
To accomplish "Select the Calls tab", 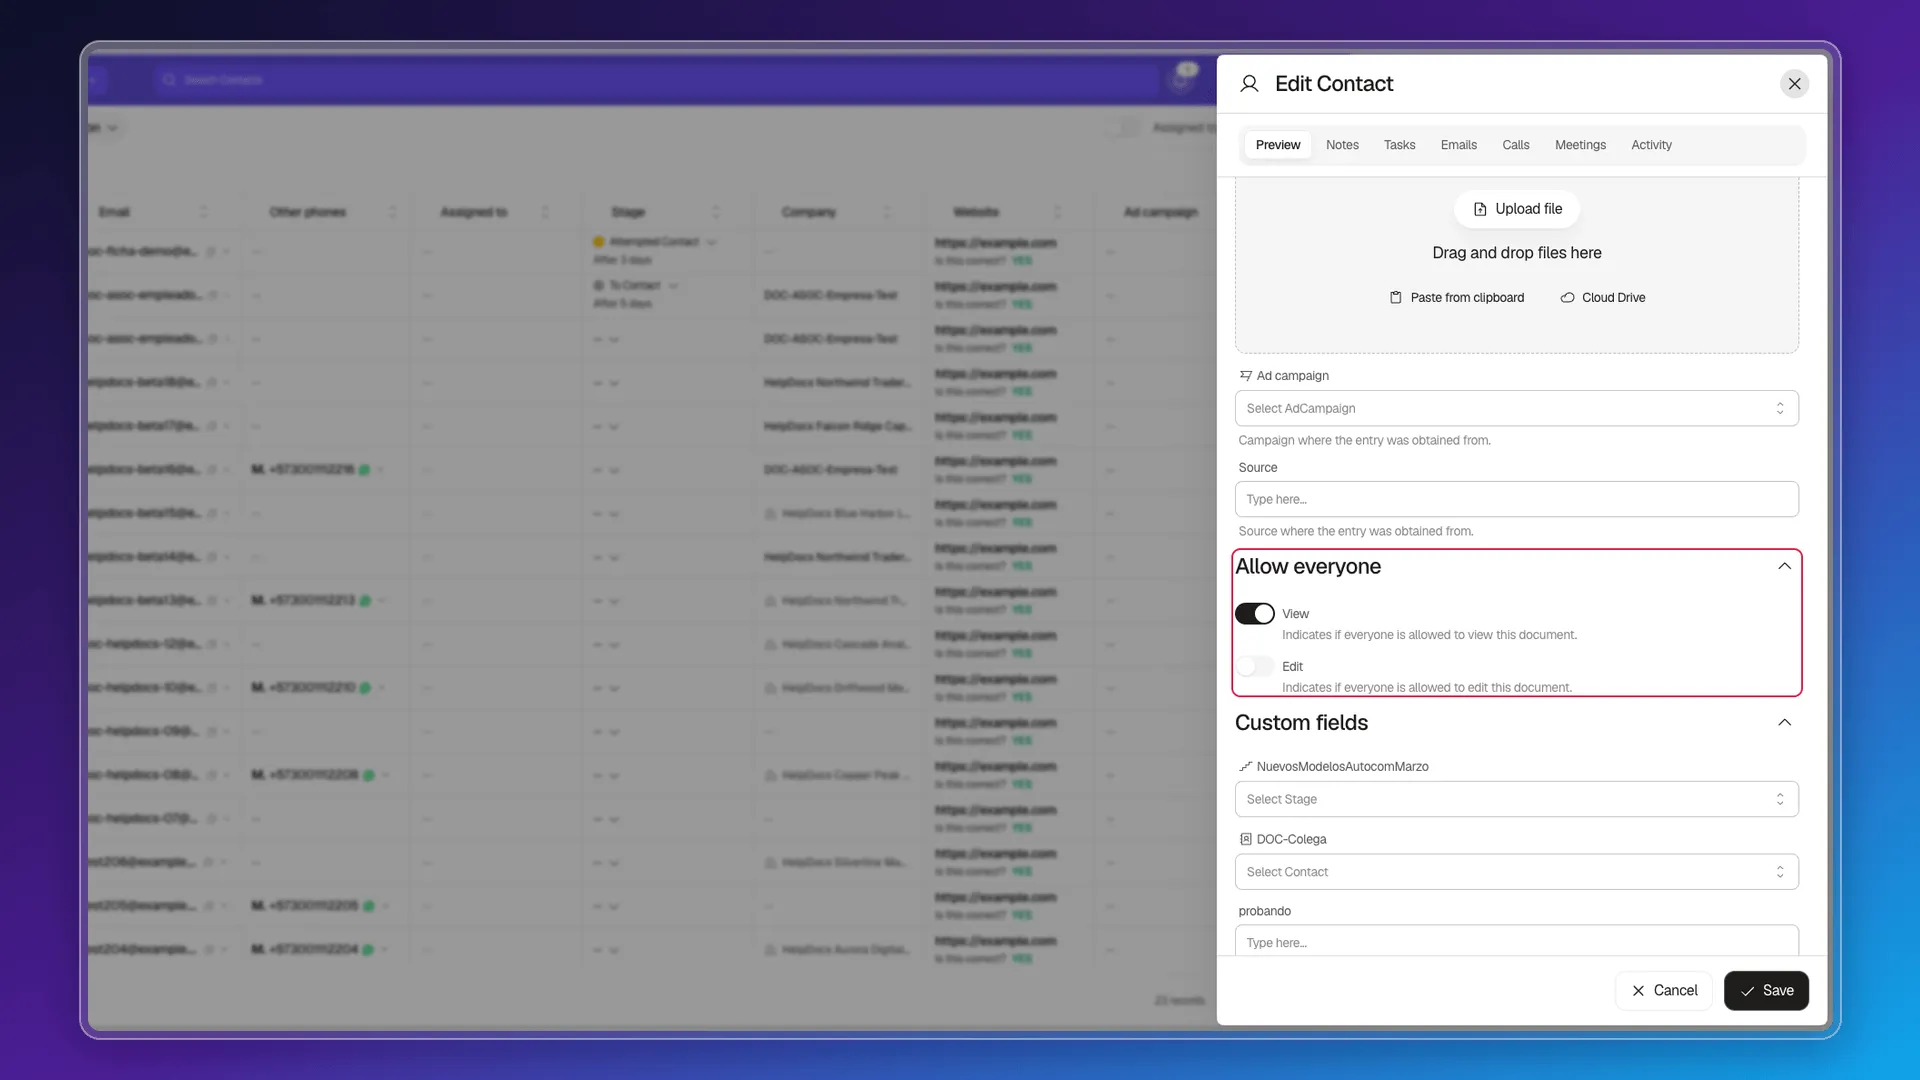I will click(x=1515, y=145).
